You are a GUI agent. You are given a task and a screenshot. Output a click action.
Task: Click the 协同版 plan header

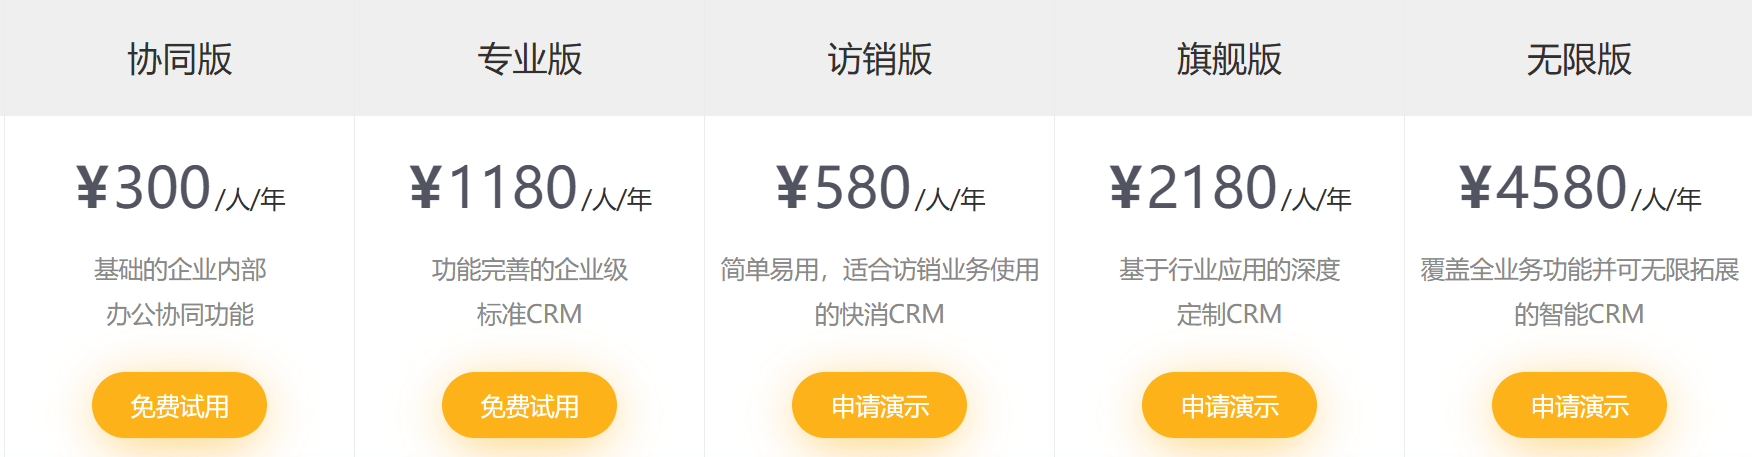180,59
